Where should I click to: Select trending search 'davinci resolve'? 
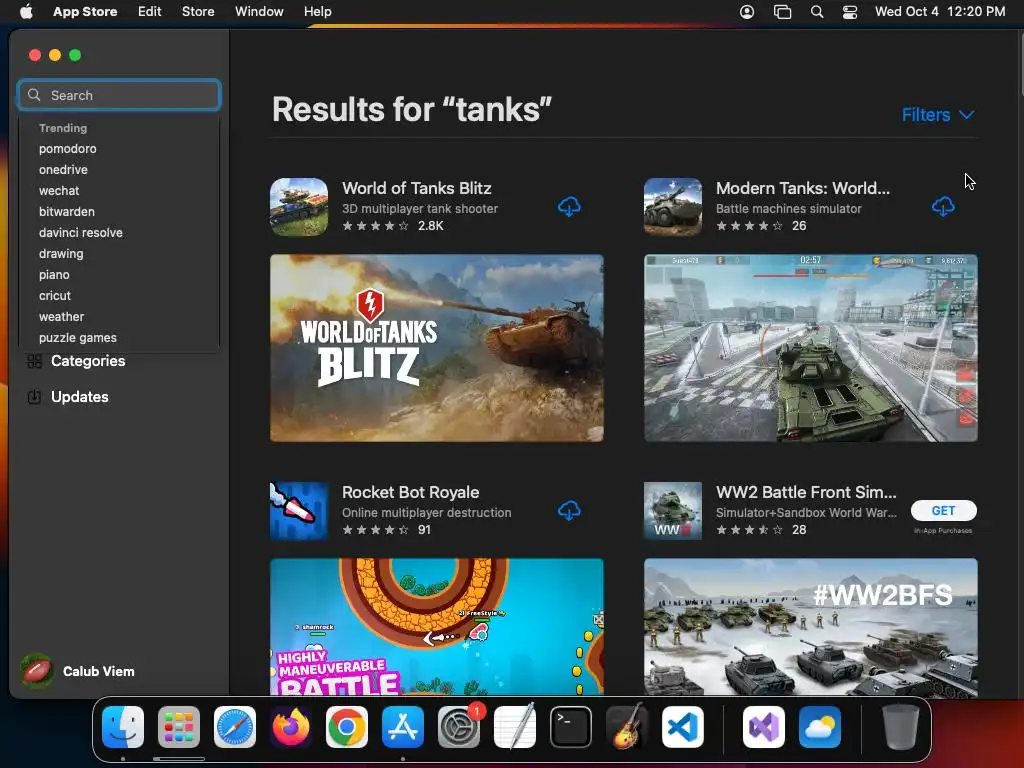coord(81,232)
